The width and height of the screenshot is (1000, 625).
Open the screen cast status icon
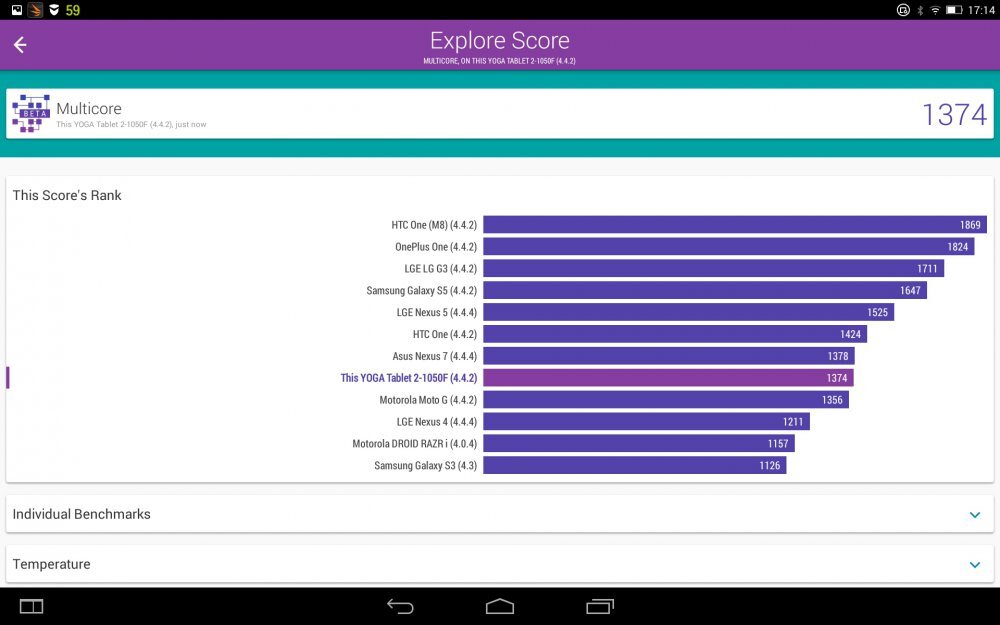tap(903, 9)
